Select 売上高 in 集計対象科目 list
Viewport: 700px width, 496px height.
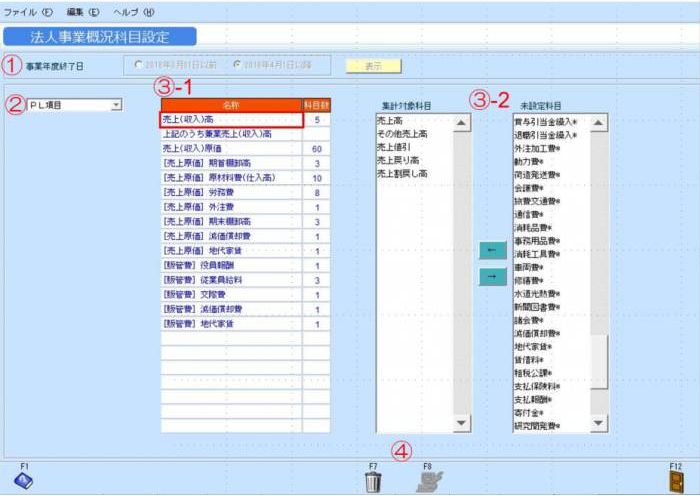390,121
